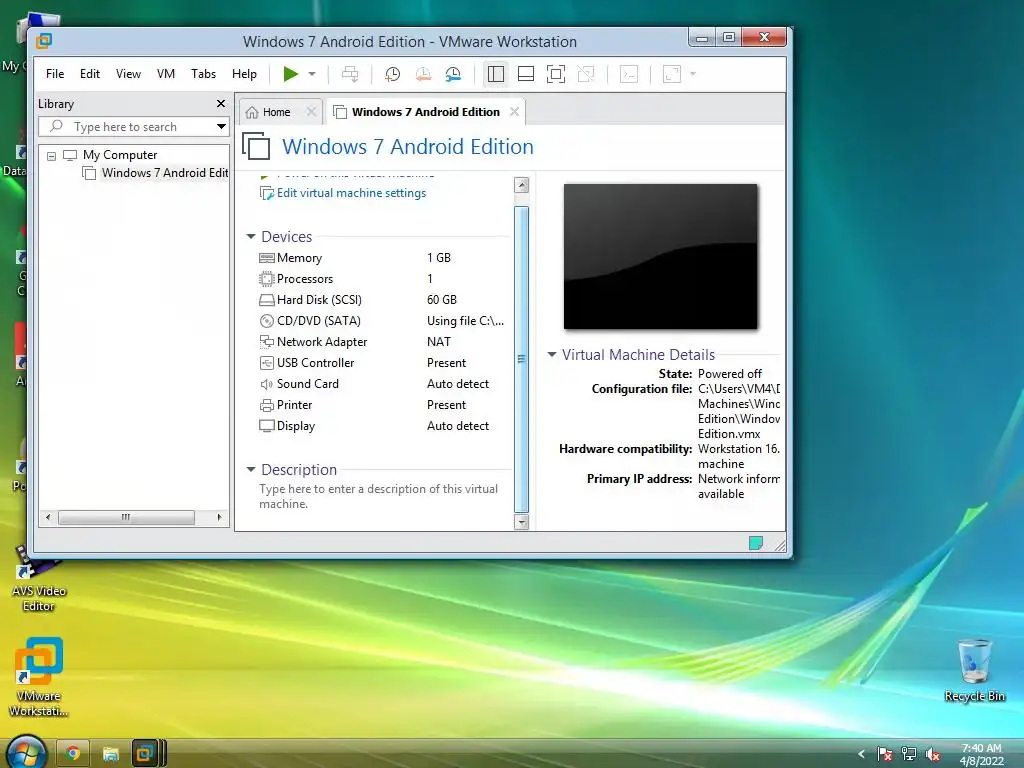The image size is (1024, 768).
Task: Close the Windows 7 Android Edition tab
Action: pos(515,112)
